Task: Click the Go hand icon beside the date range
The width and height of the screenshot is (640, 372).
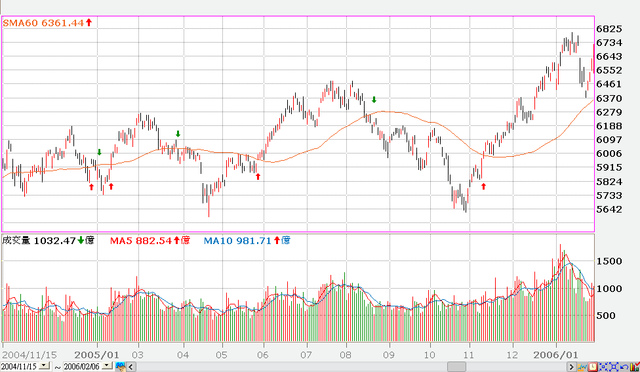Action: (x=120, y=366)
